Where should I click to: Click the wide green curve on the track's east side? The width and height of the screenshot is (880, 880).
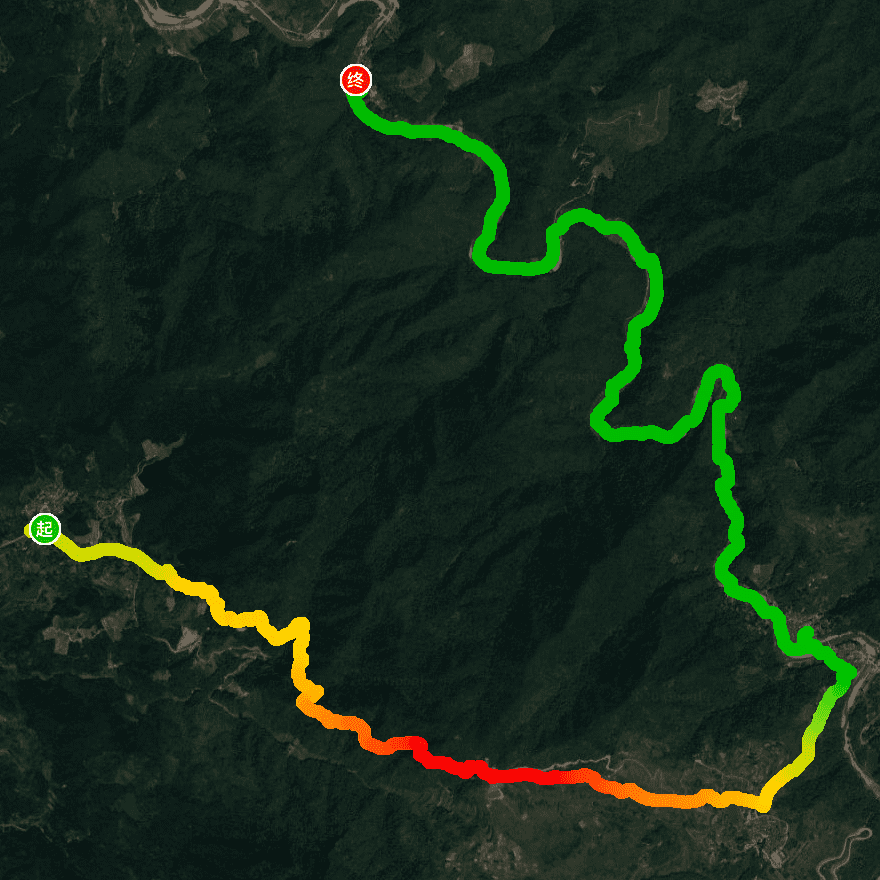pyautogui.click(x=645, y=281)
